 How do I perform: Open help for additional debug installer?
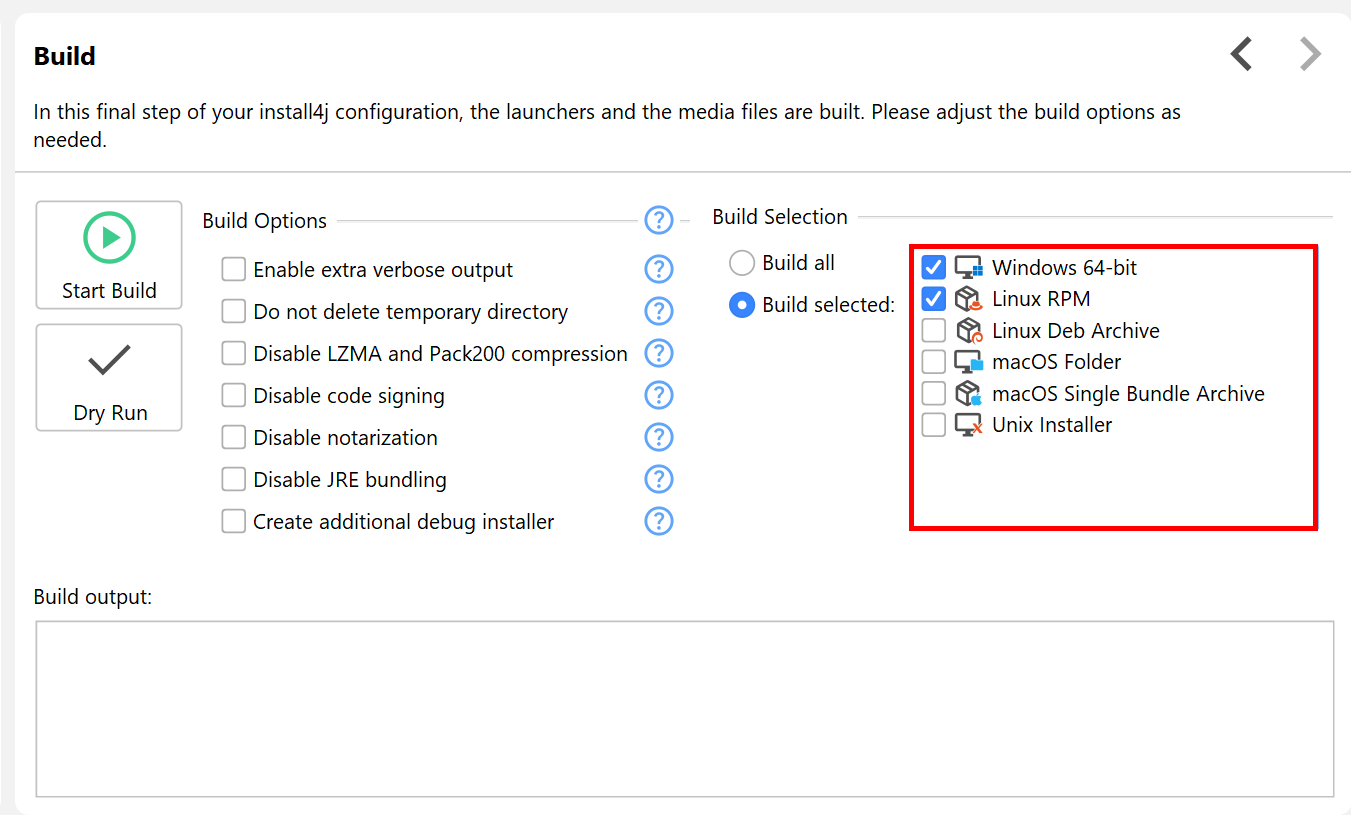point(658,522)
